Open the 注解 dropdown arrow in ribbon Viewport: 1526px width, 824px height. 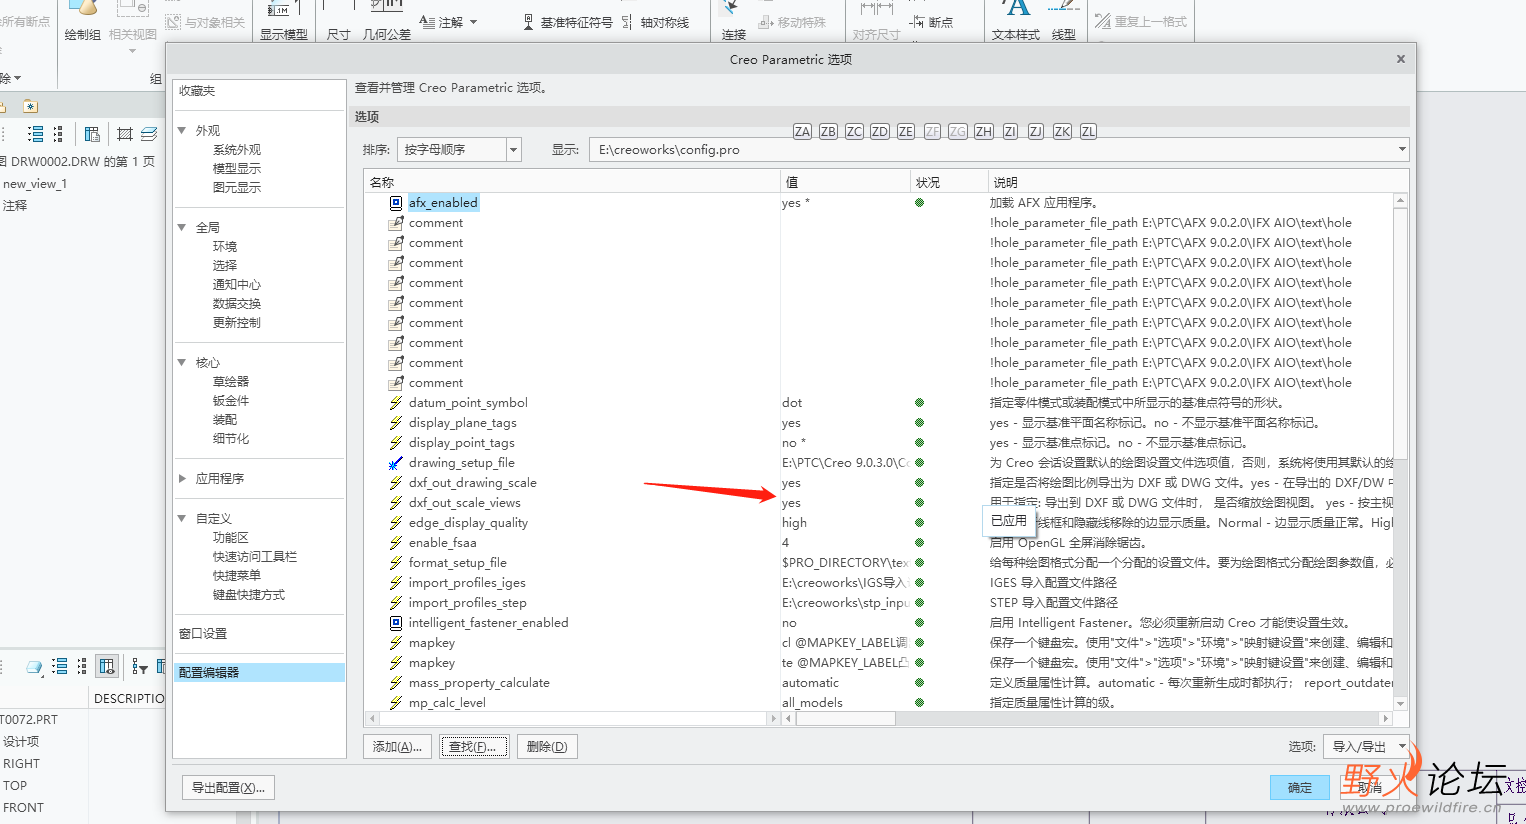pos(473,22)
